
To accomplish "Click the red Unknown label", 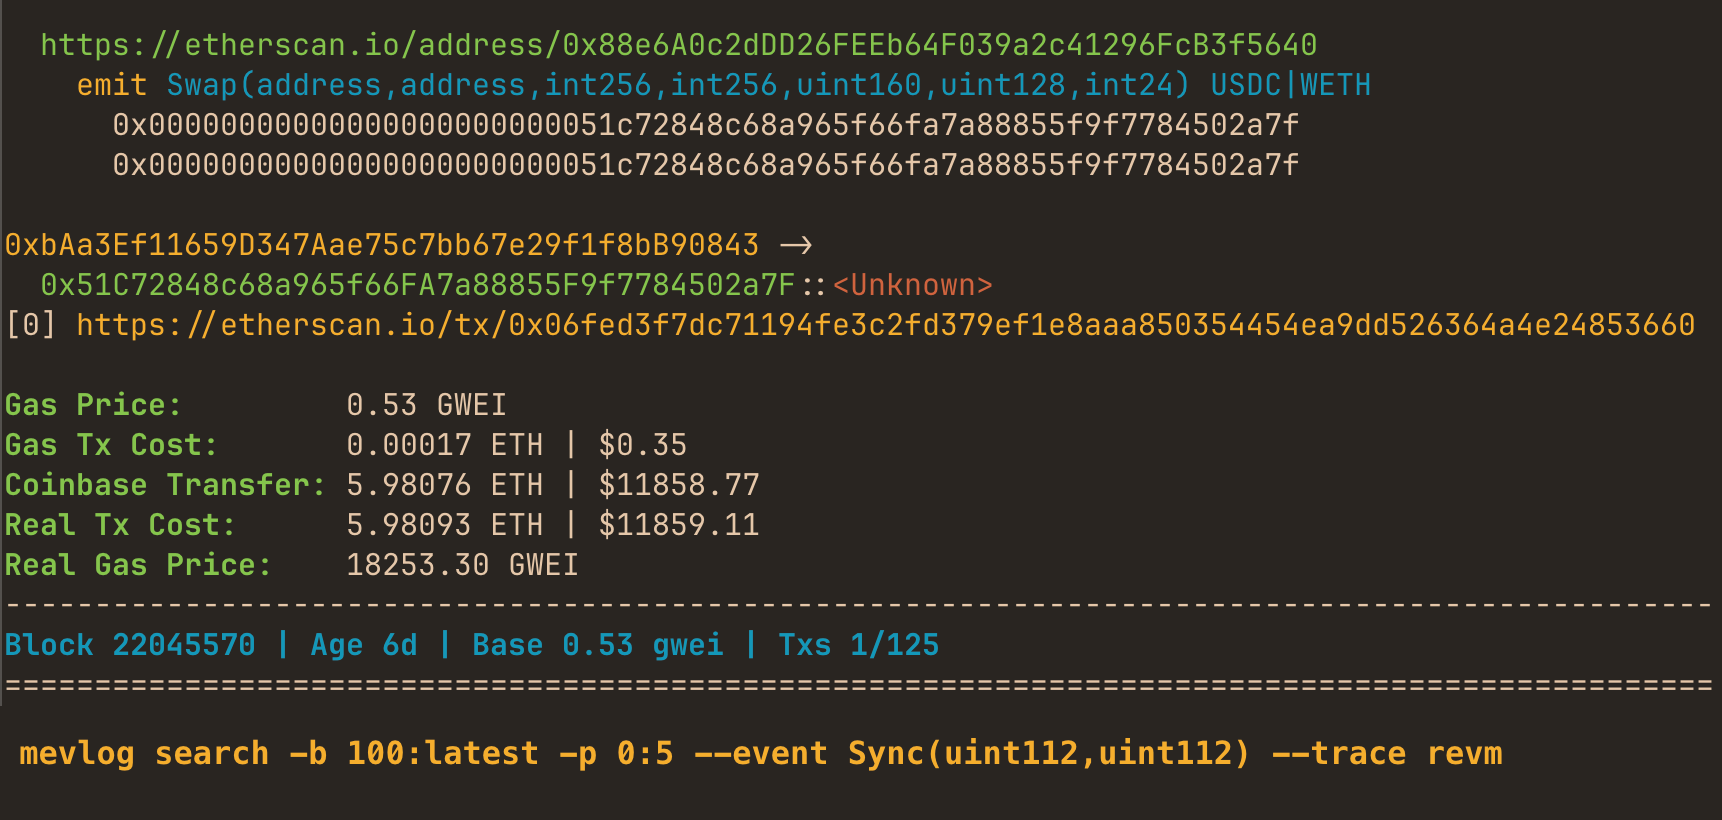I will (x=912, y=285).
